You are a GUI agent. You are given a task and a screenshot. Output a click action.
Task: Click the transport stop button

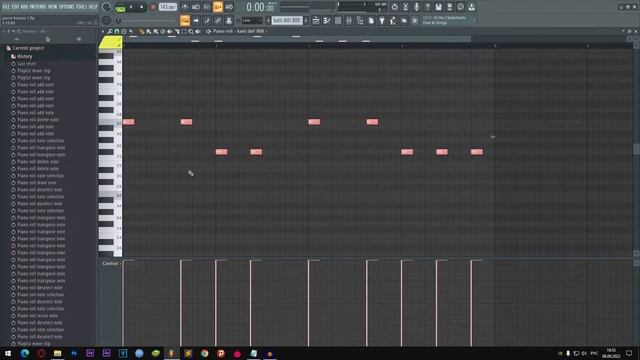(x=142, y=7)
